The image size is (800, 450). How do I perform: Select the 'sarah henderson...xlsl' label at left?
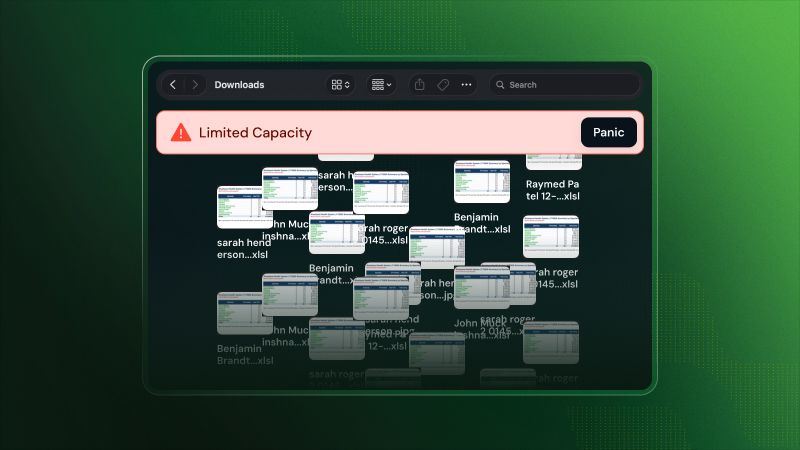[x=244, y=248]
